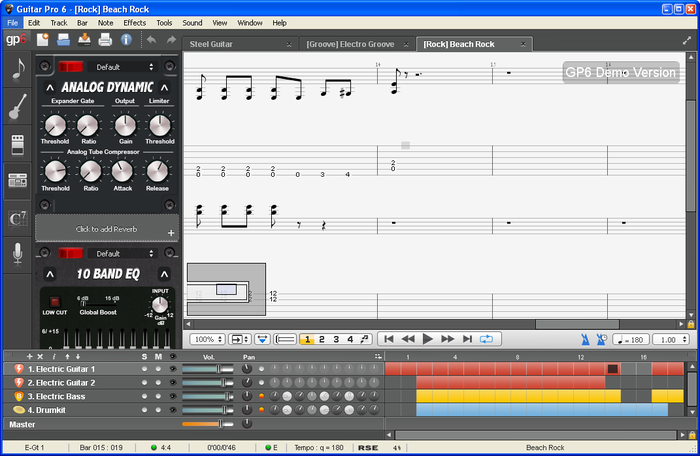Toggle loop playback button

[x=486, y=339]
